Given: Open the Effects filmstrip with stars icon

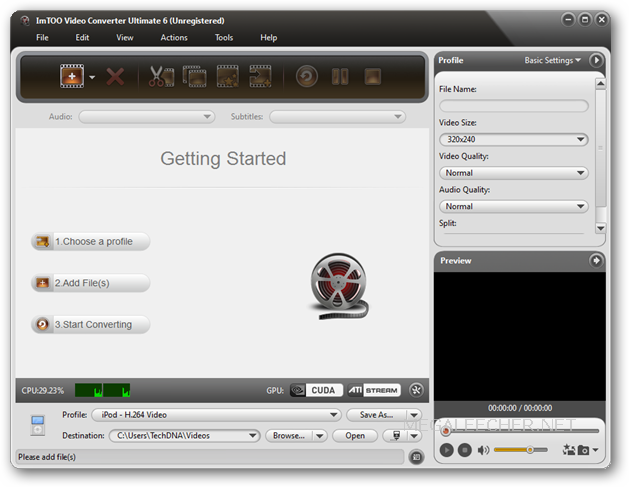Looking at the screenshot, I should tap(227, 76).
